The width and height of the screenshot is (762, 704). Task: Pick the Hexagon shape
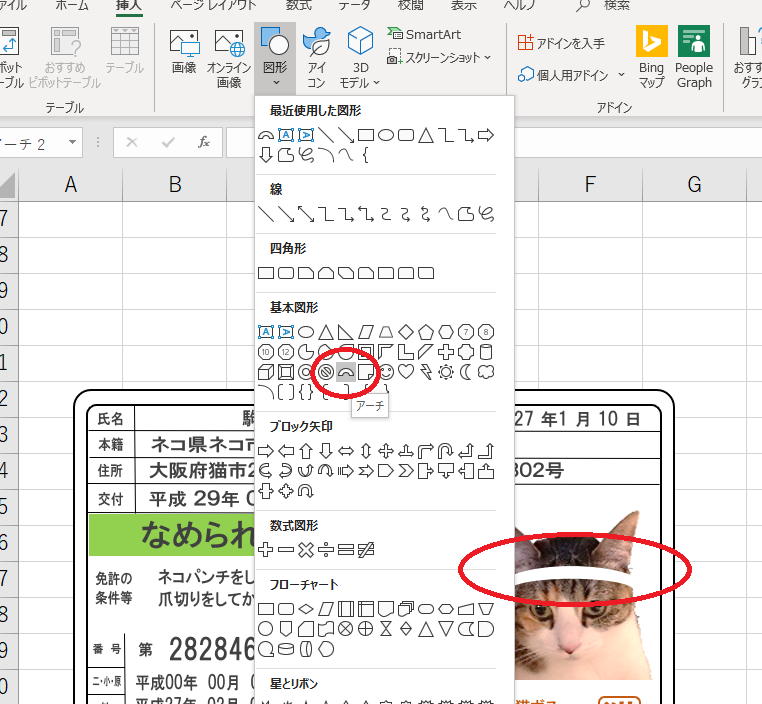(446, 332)
